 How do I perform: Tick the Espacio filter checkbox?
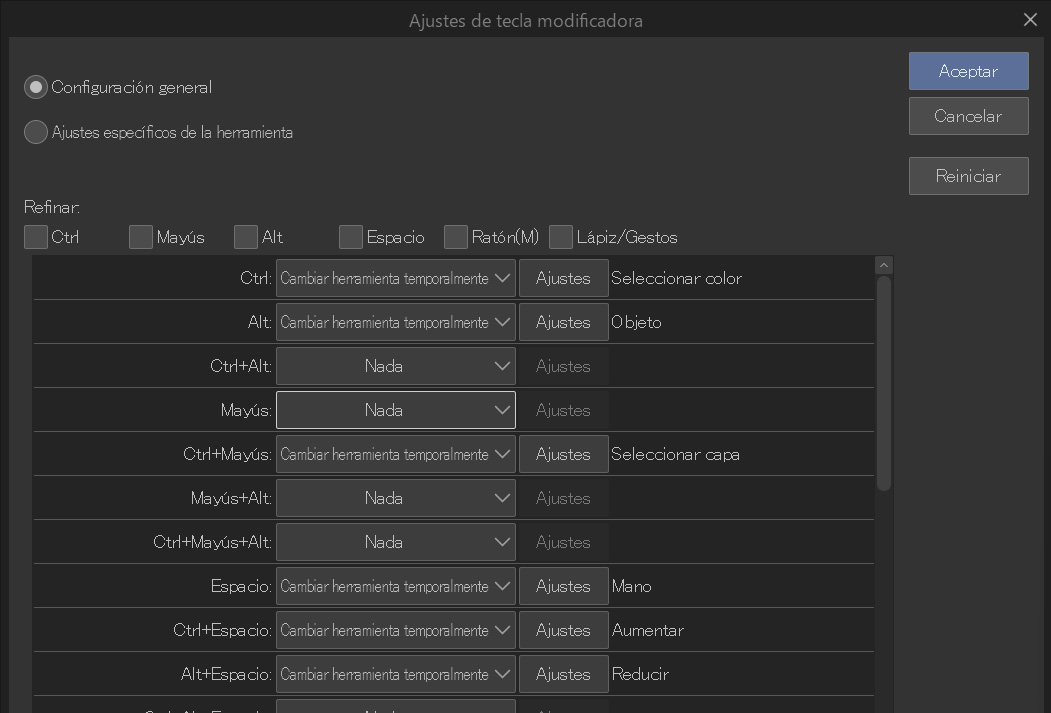[351, 237]
